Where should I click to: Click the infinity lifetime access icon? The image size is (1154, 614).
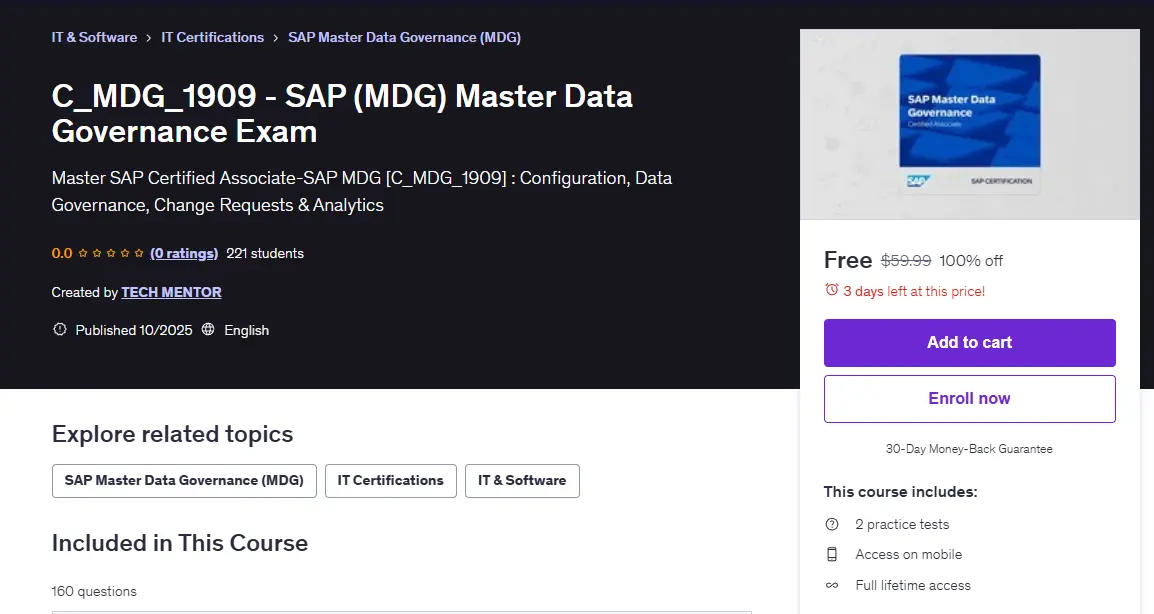point(832,585)
